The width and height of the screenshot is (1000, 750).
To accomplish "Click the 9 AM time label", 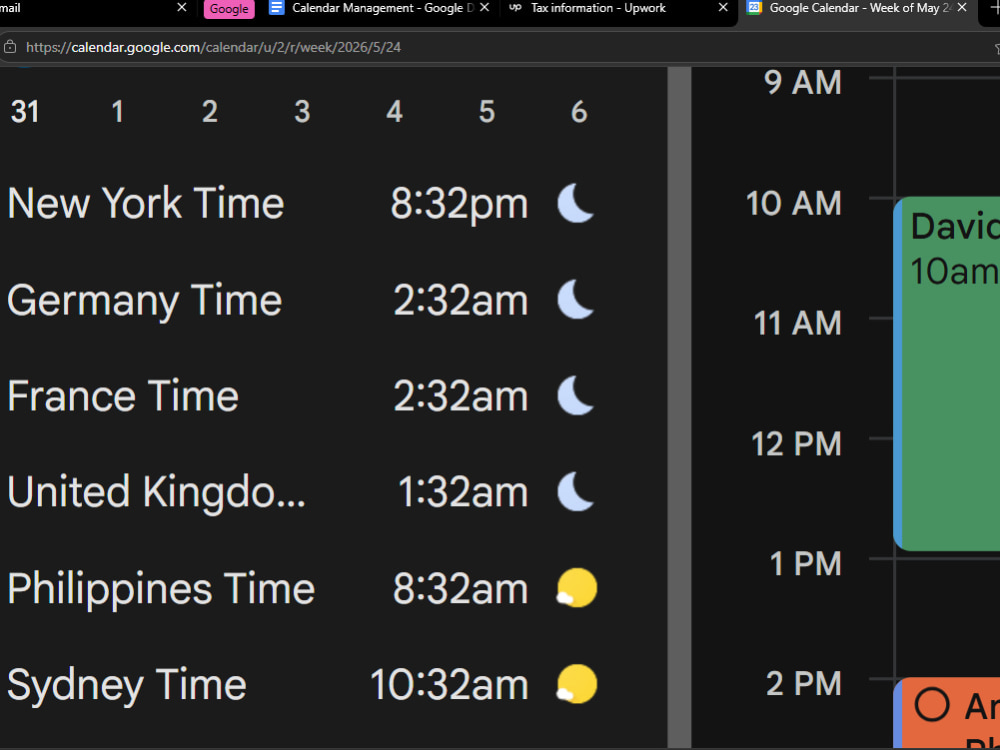I will [x=803, y=83].
